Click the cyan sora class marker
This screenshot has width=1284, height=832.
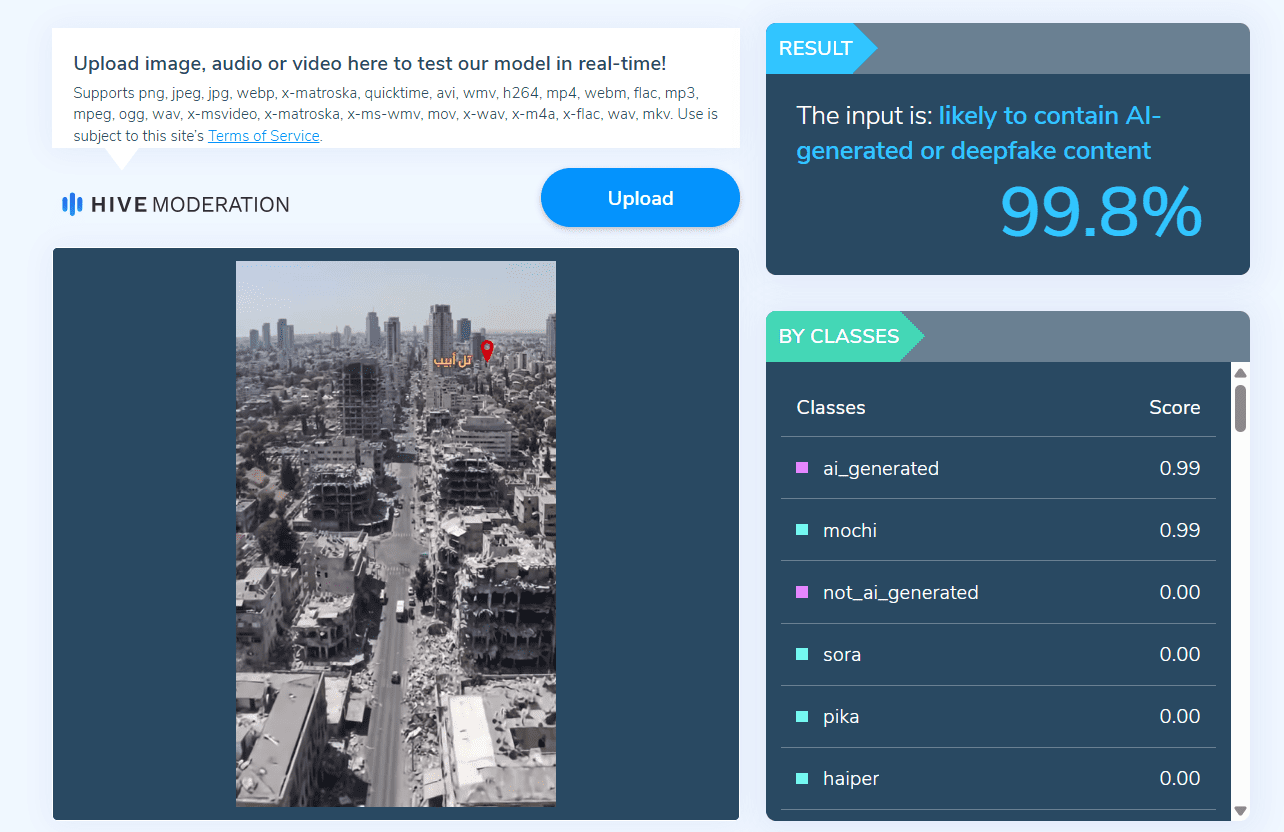coord(802,654)
